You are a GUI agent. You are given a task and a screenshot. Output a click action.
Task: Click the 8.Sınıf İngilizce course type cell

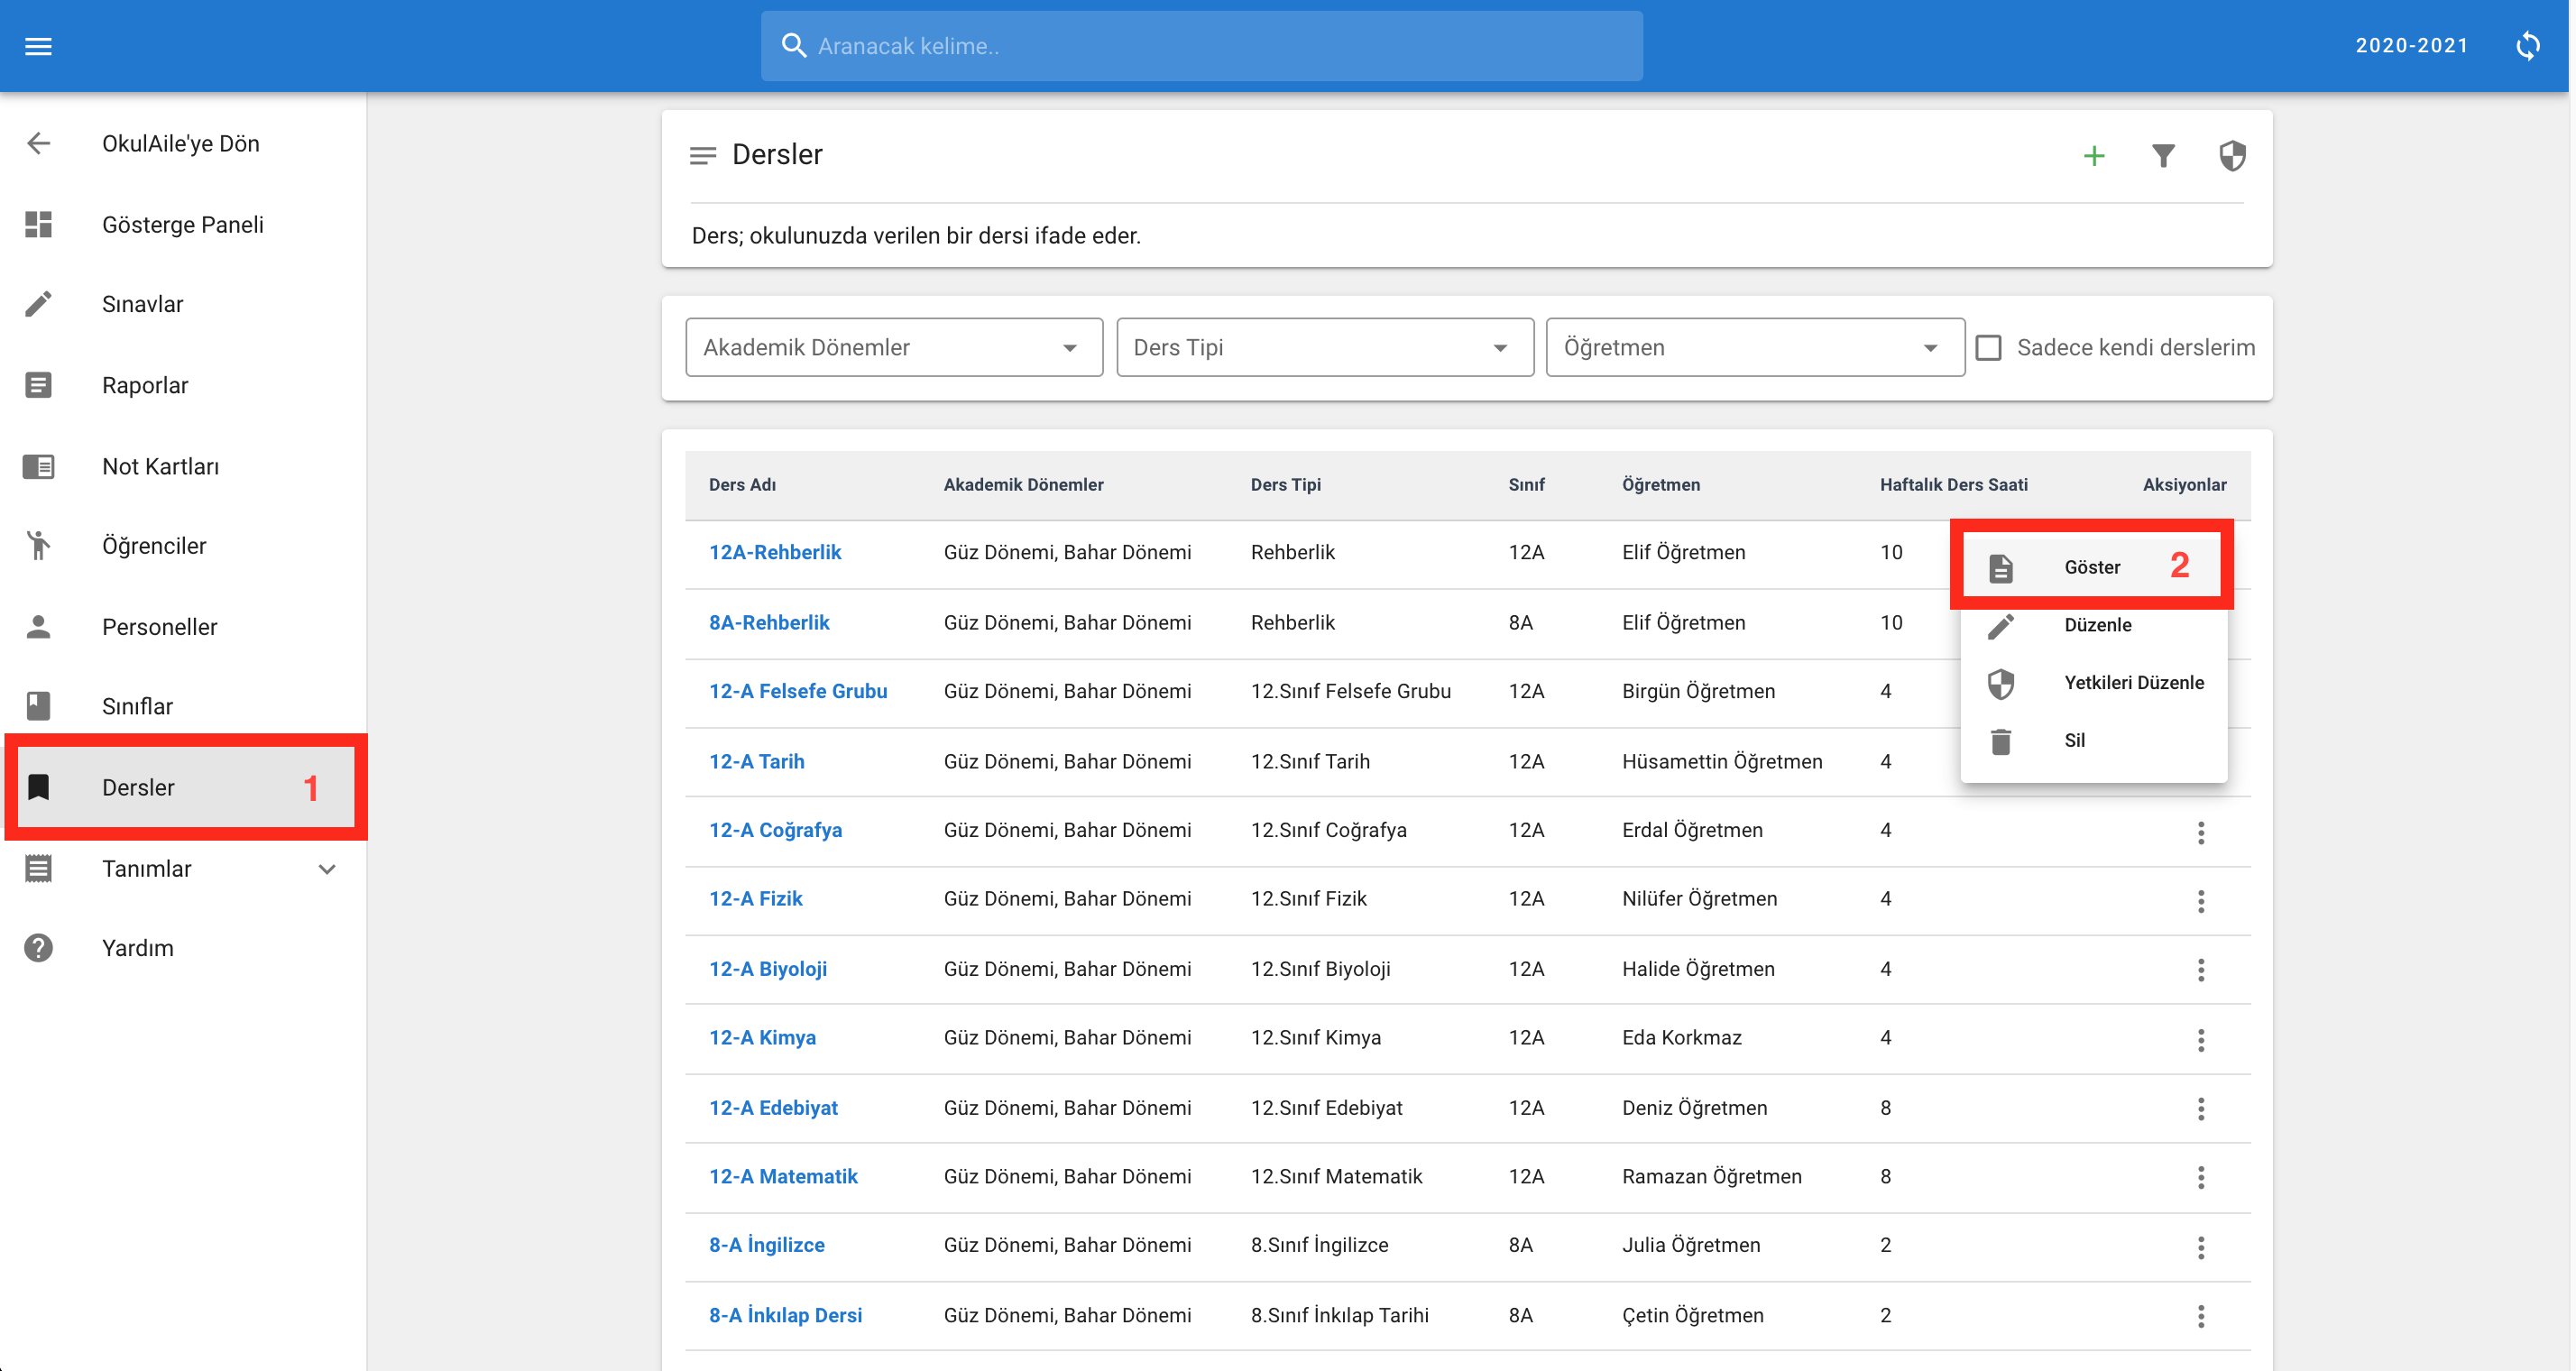coord(1319,1245)
